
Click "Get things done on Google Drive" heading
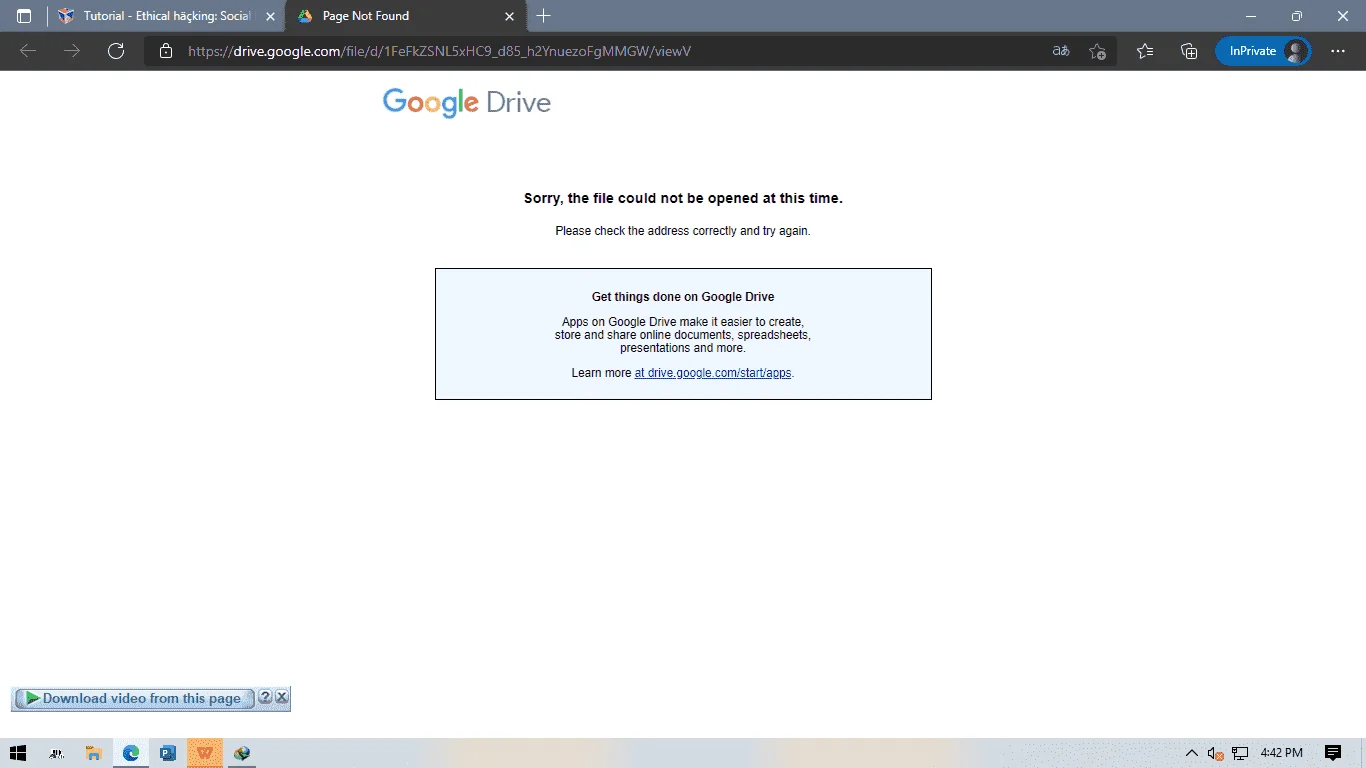coord(683,297)
